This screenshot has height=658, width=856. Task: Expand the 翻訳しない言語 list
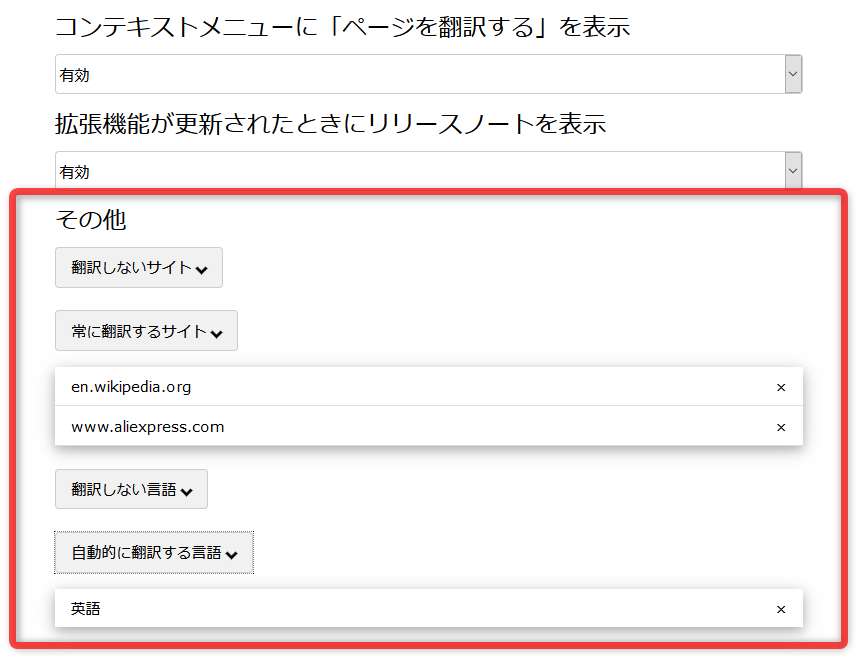131,489
